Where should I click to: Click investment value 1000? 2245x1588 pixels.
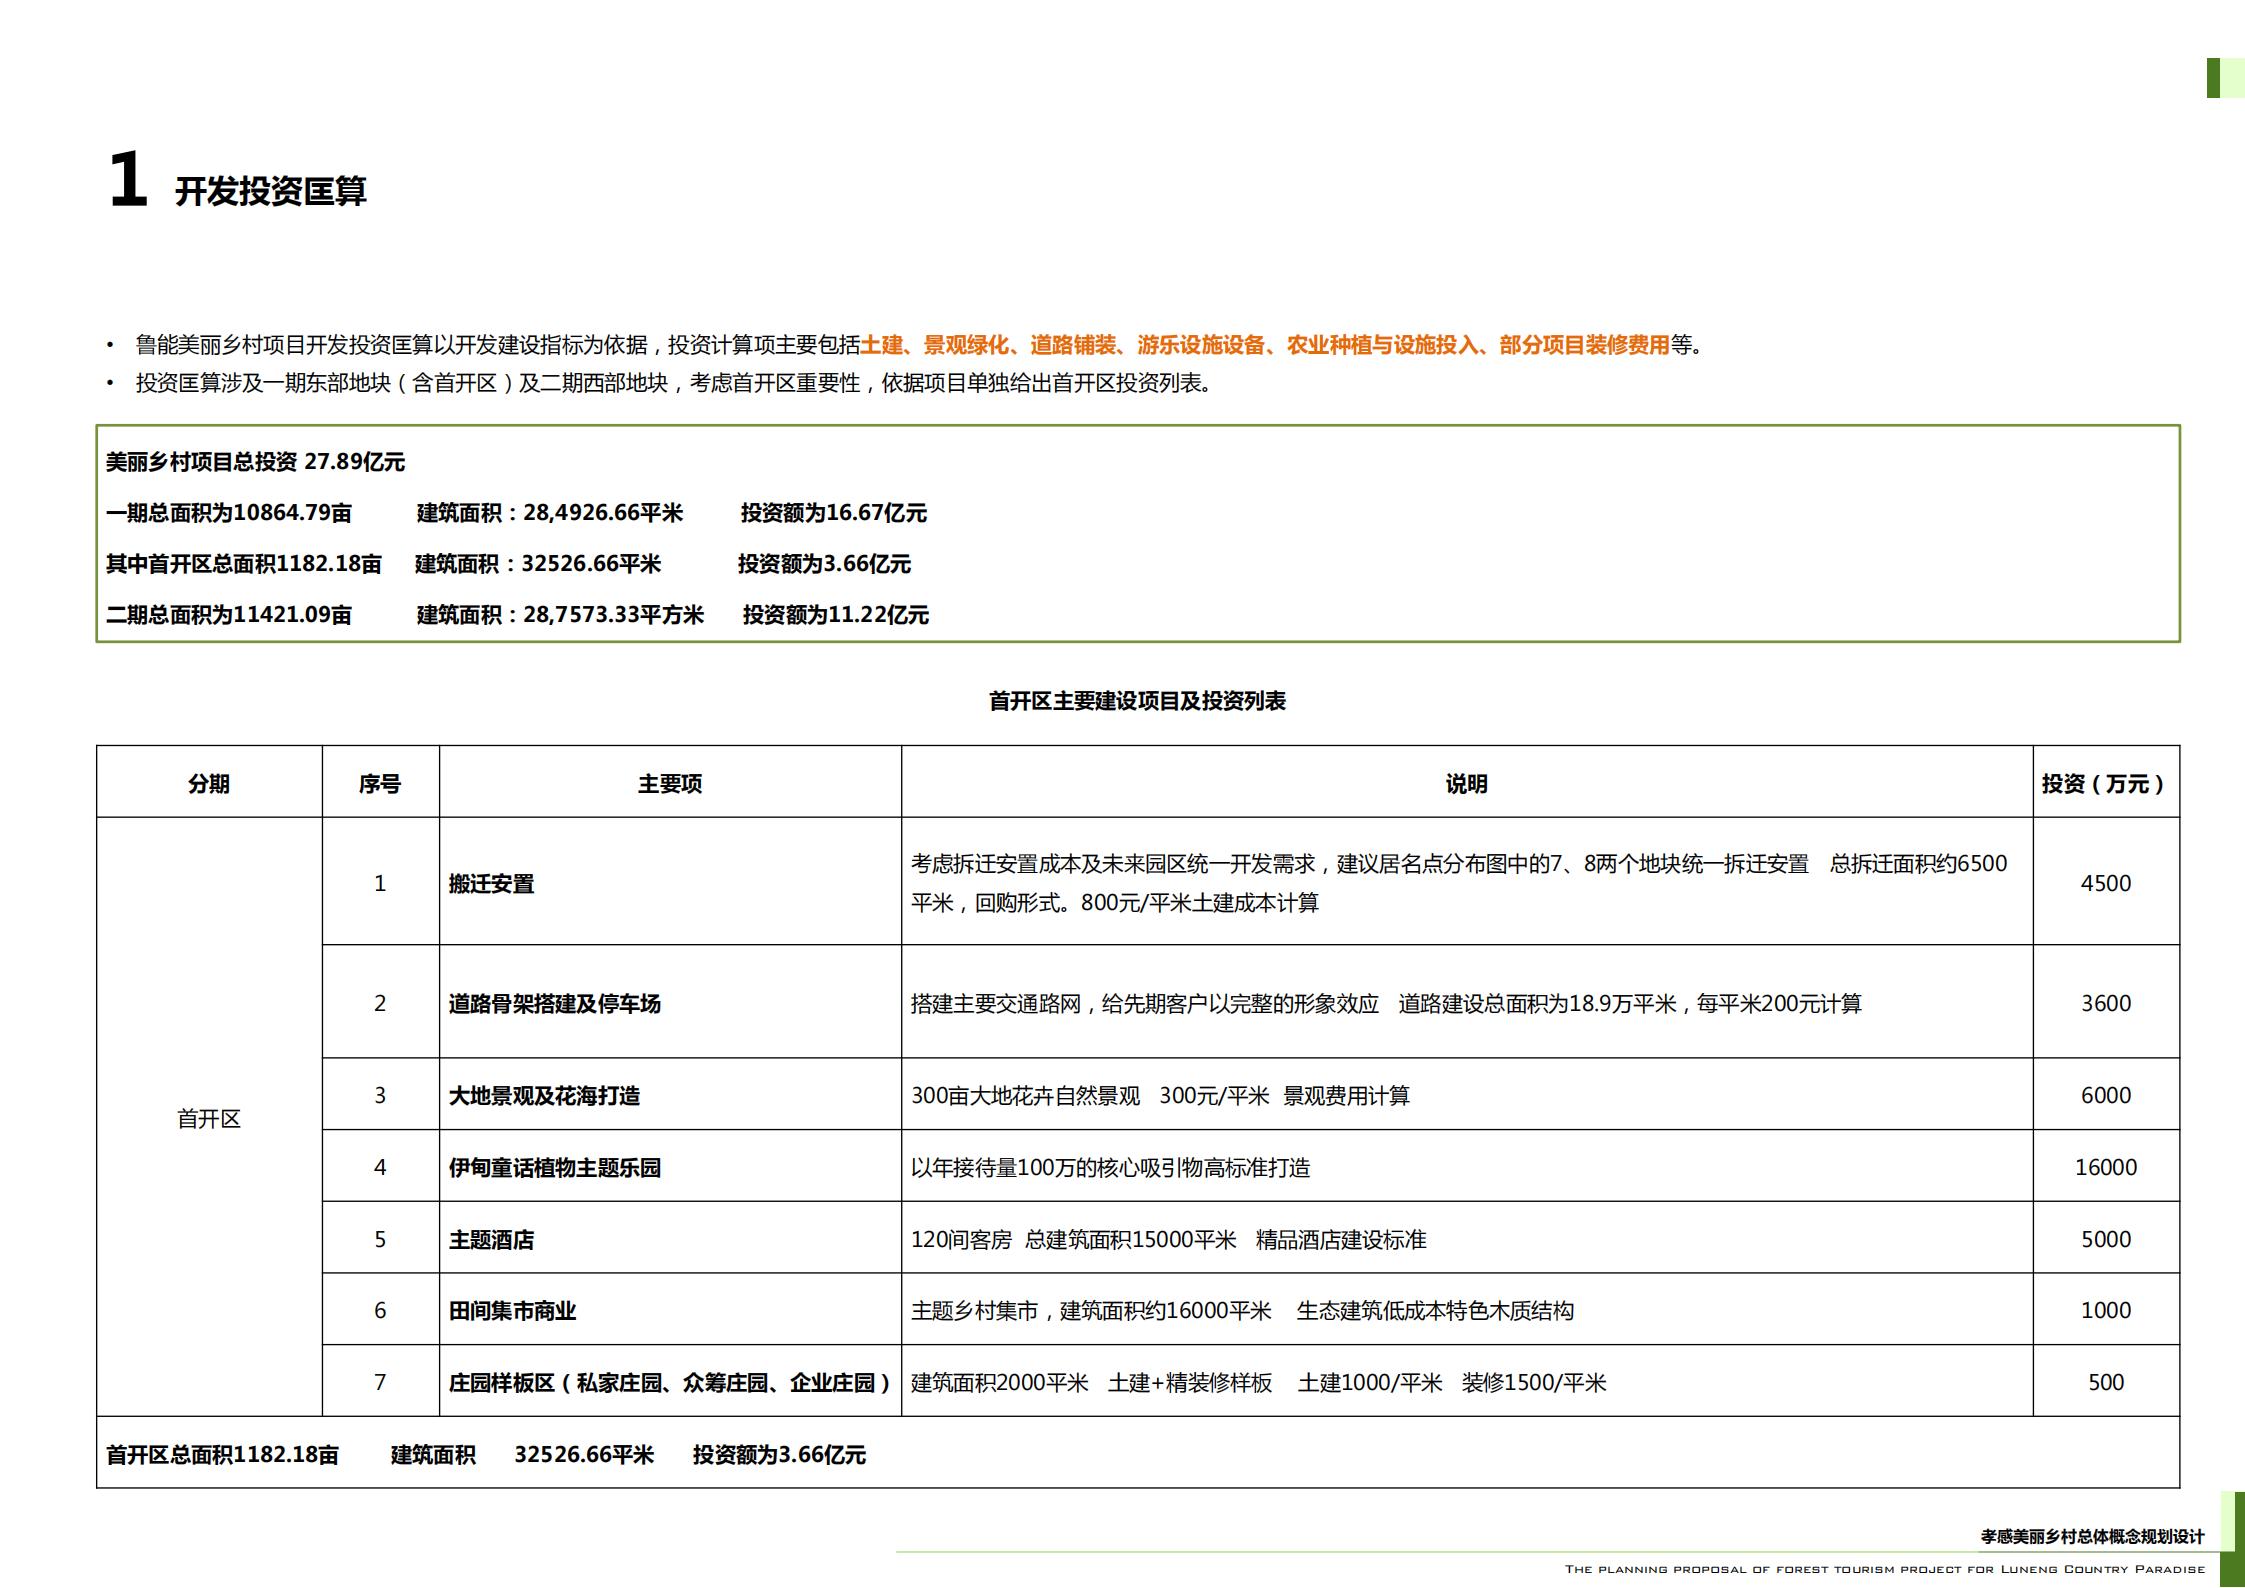[x=2105, y=1310]
